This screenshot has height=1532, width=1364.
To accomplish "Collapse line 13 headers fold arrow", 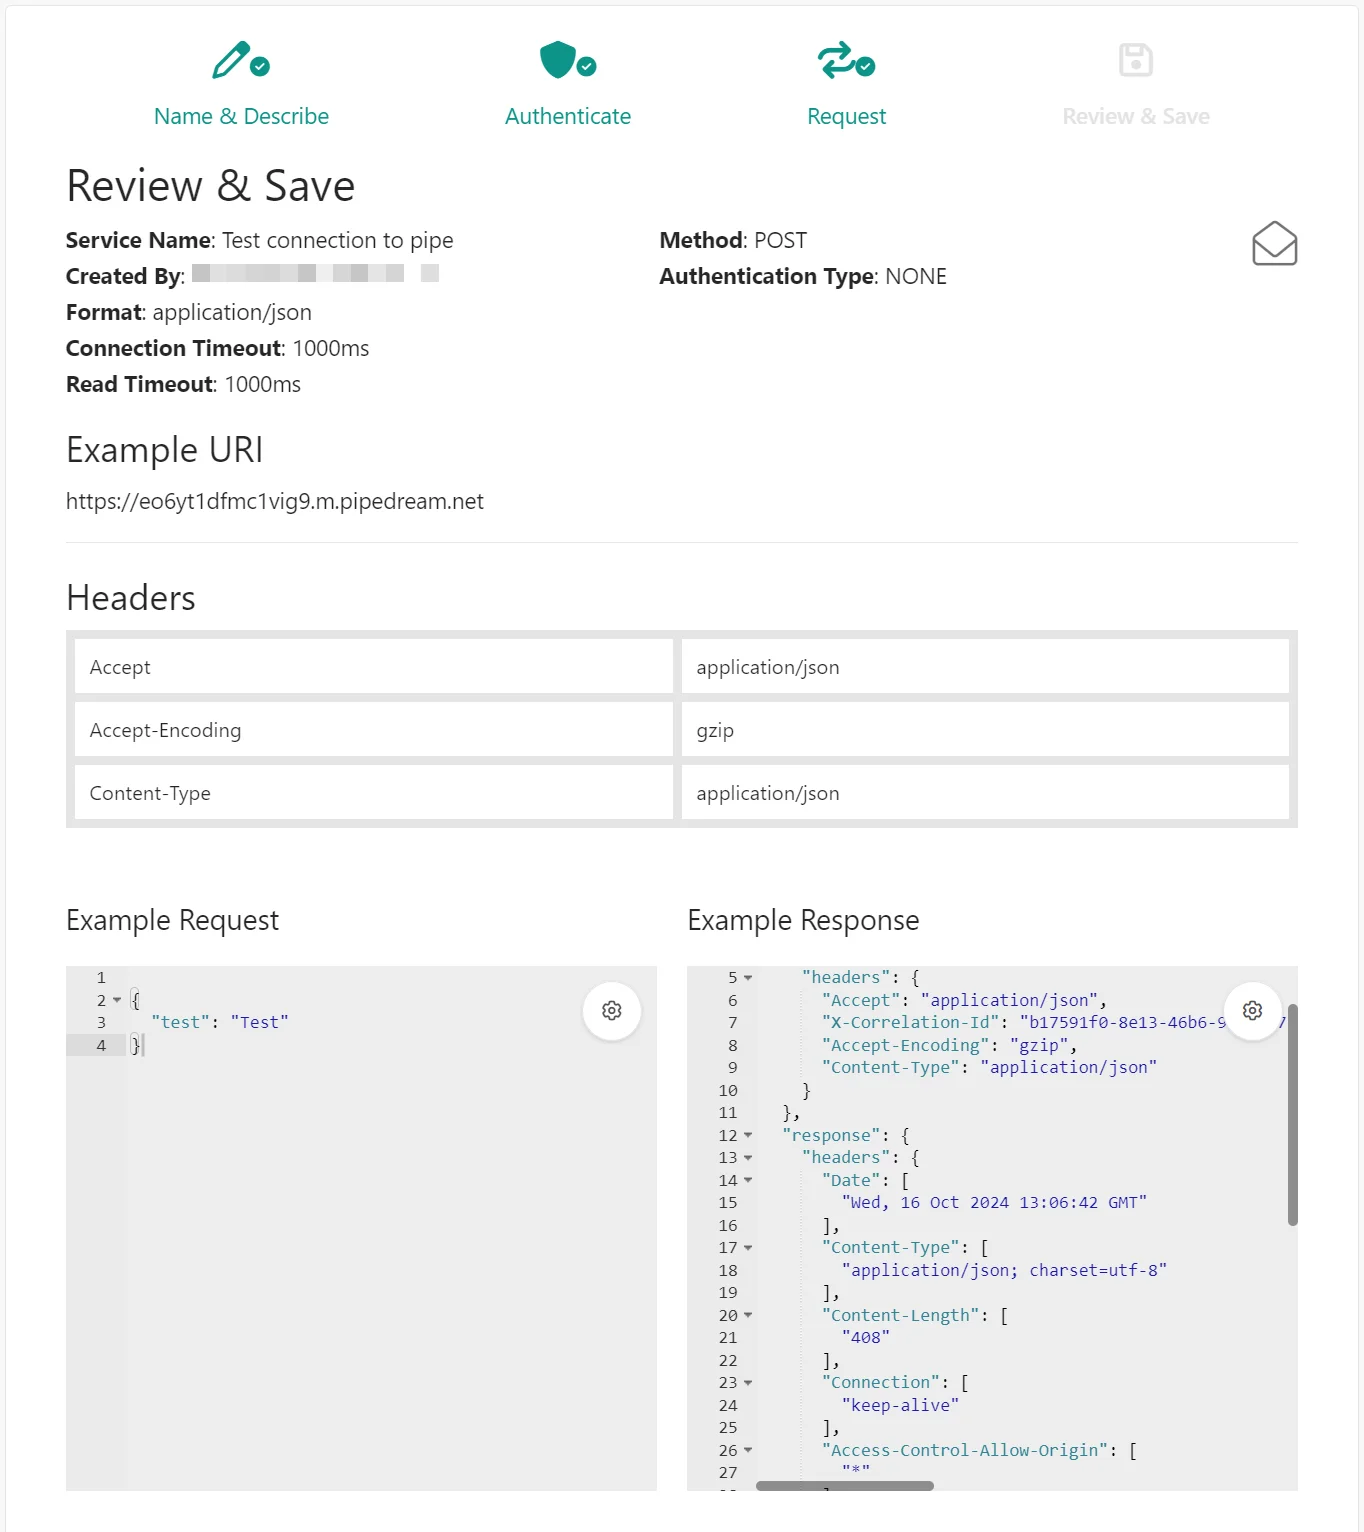I will click(x=748, y=1157).
